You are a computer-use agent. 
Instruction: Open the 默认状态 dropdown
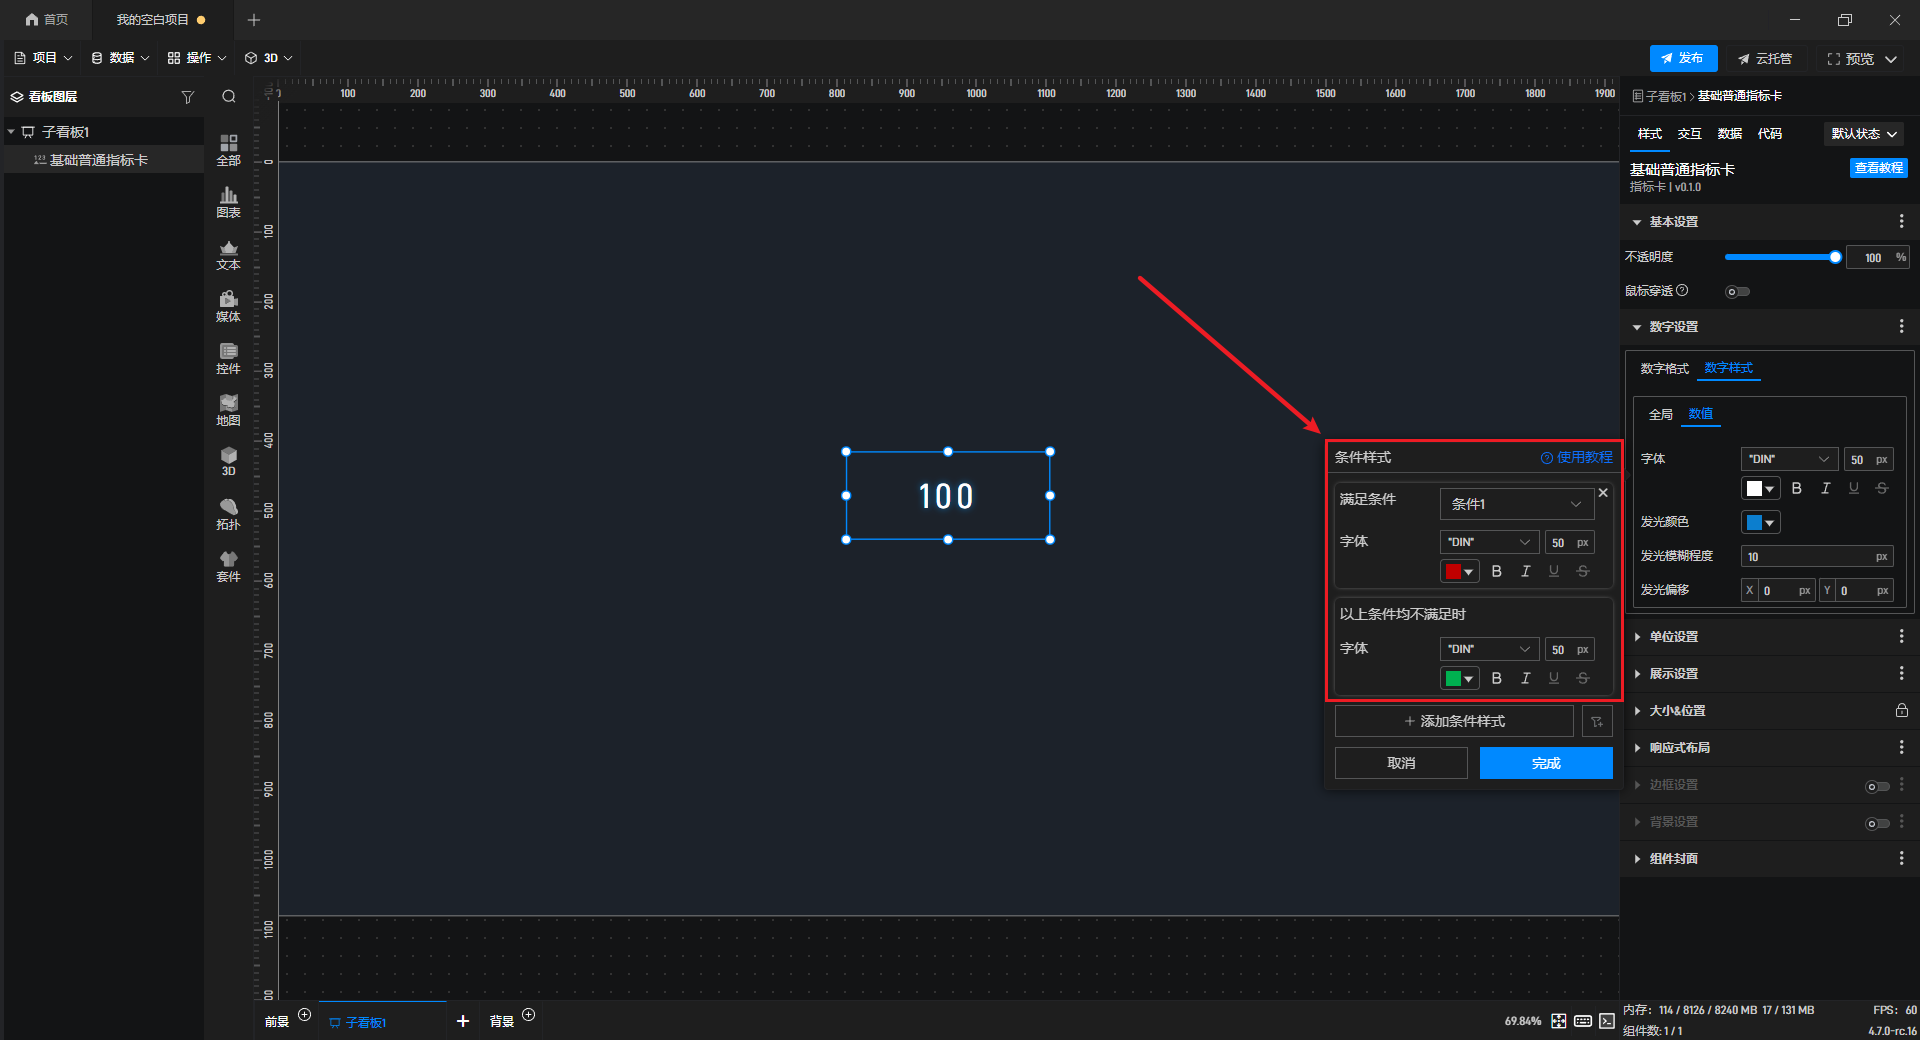[1863, 134]
